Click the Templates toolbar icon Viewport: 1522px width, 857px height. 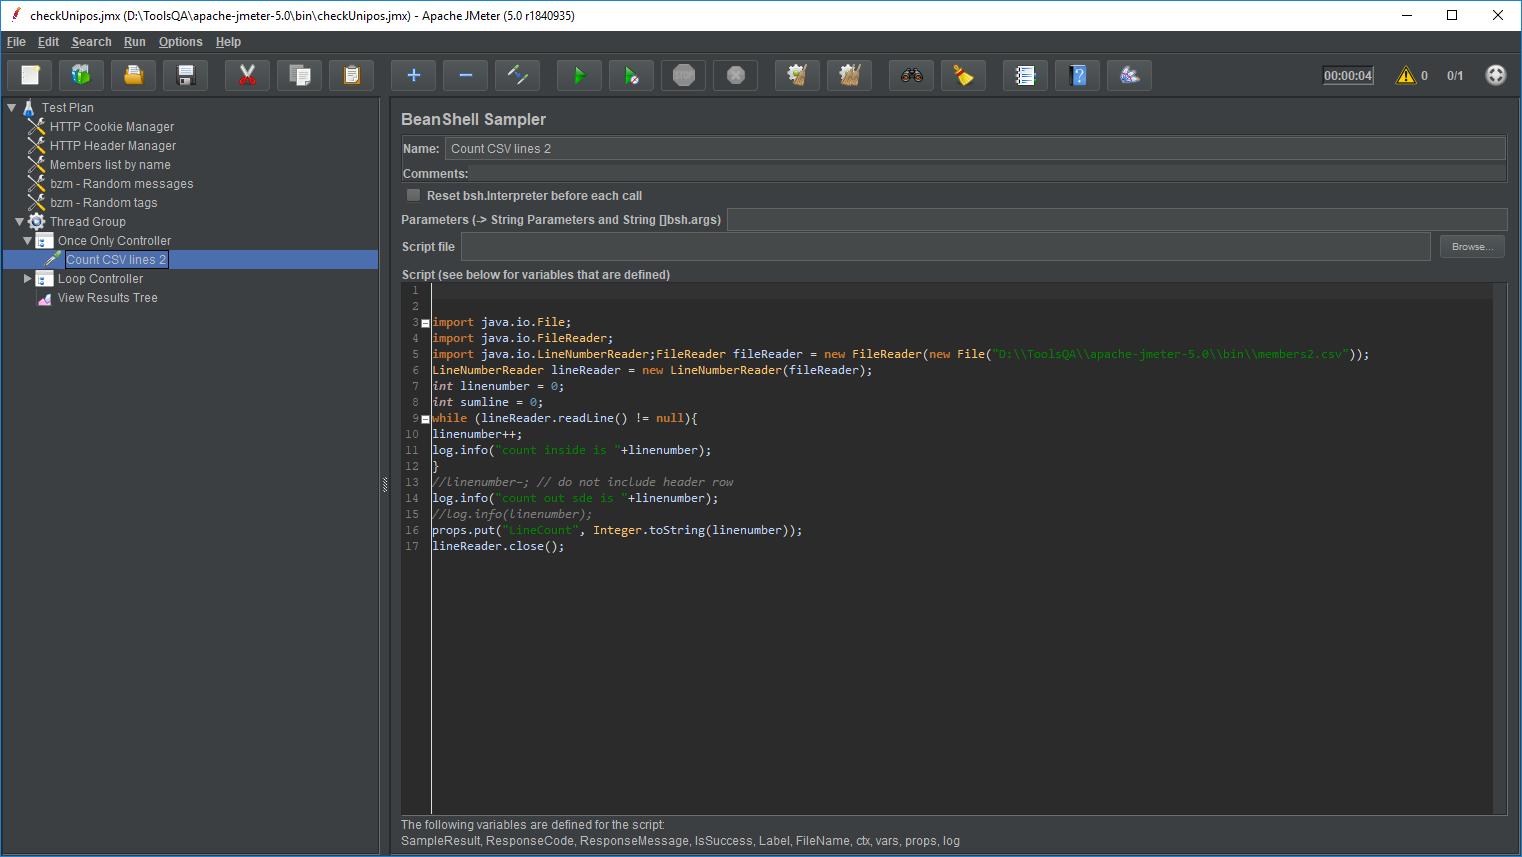pyautogui.click(x=81, y=75)
